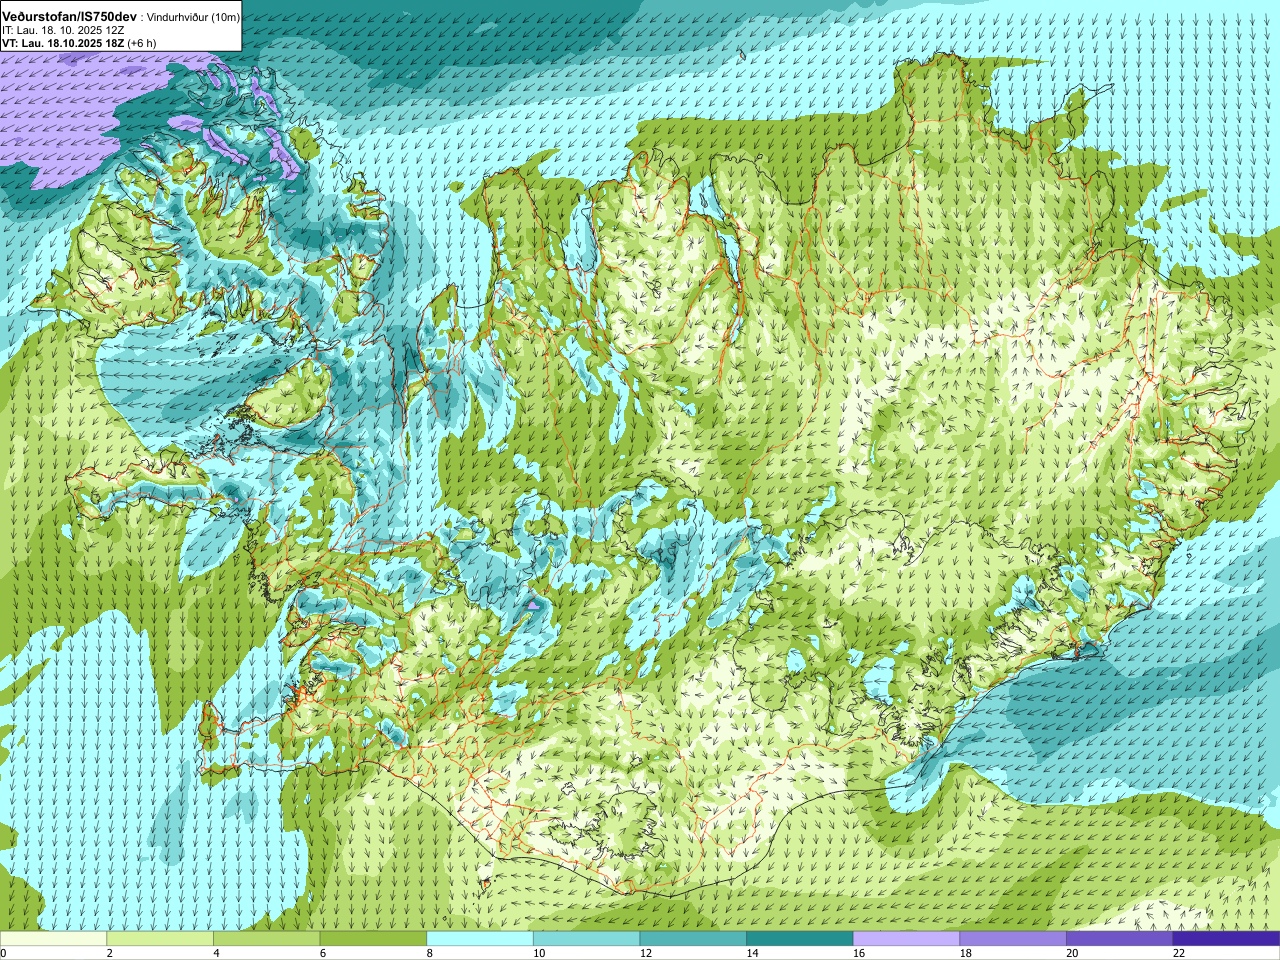The width and height of the screenshot is (1280, 960).
Task: Click the "8" label on the color scale
Action: click(x=429, y=953)
